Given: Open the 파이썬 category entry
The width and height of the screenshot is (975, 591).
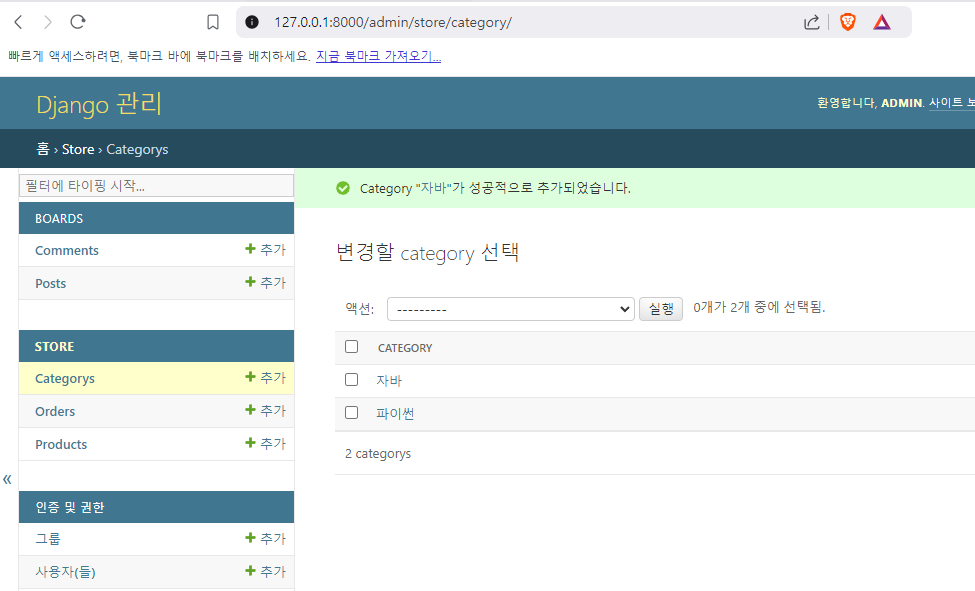Looking at the screenshot, I should pos(395,414).
